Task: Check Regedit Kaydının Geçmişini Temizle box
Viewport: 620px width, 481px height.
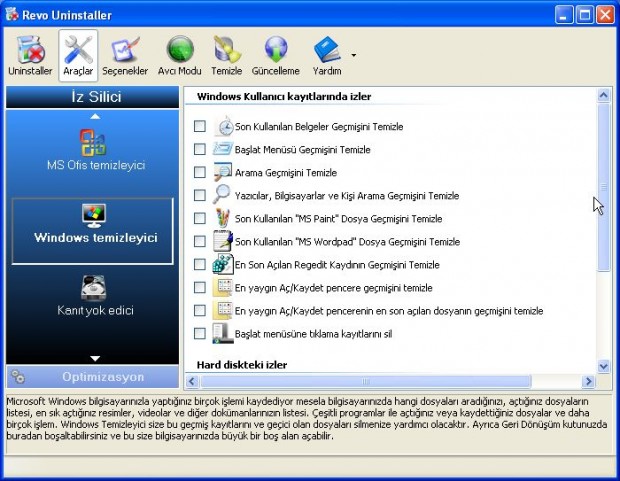Action: (x=200, y=264)
